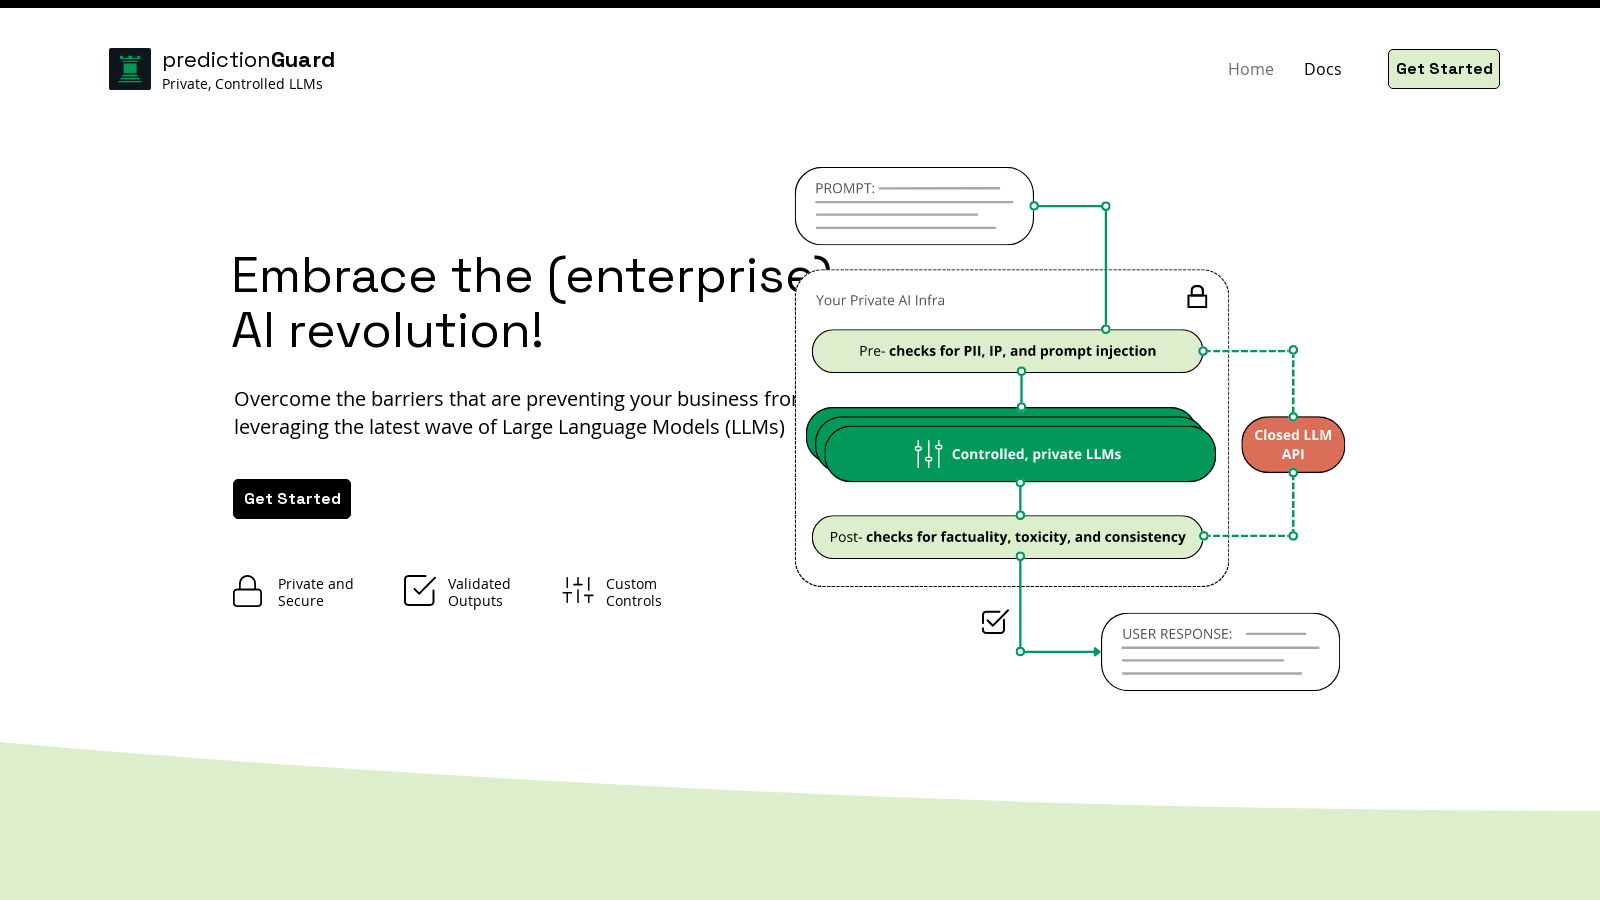The height and width of the screenshot is (900, 1600).
Task: Click the predictionGuard brand name text
Action: pos(248,60)
